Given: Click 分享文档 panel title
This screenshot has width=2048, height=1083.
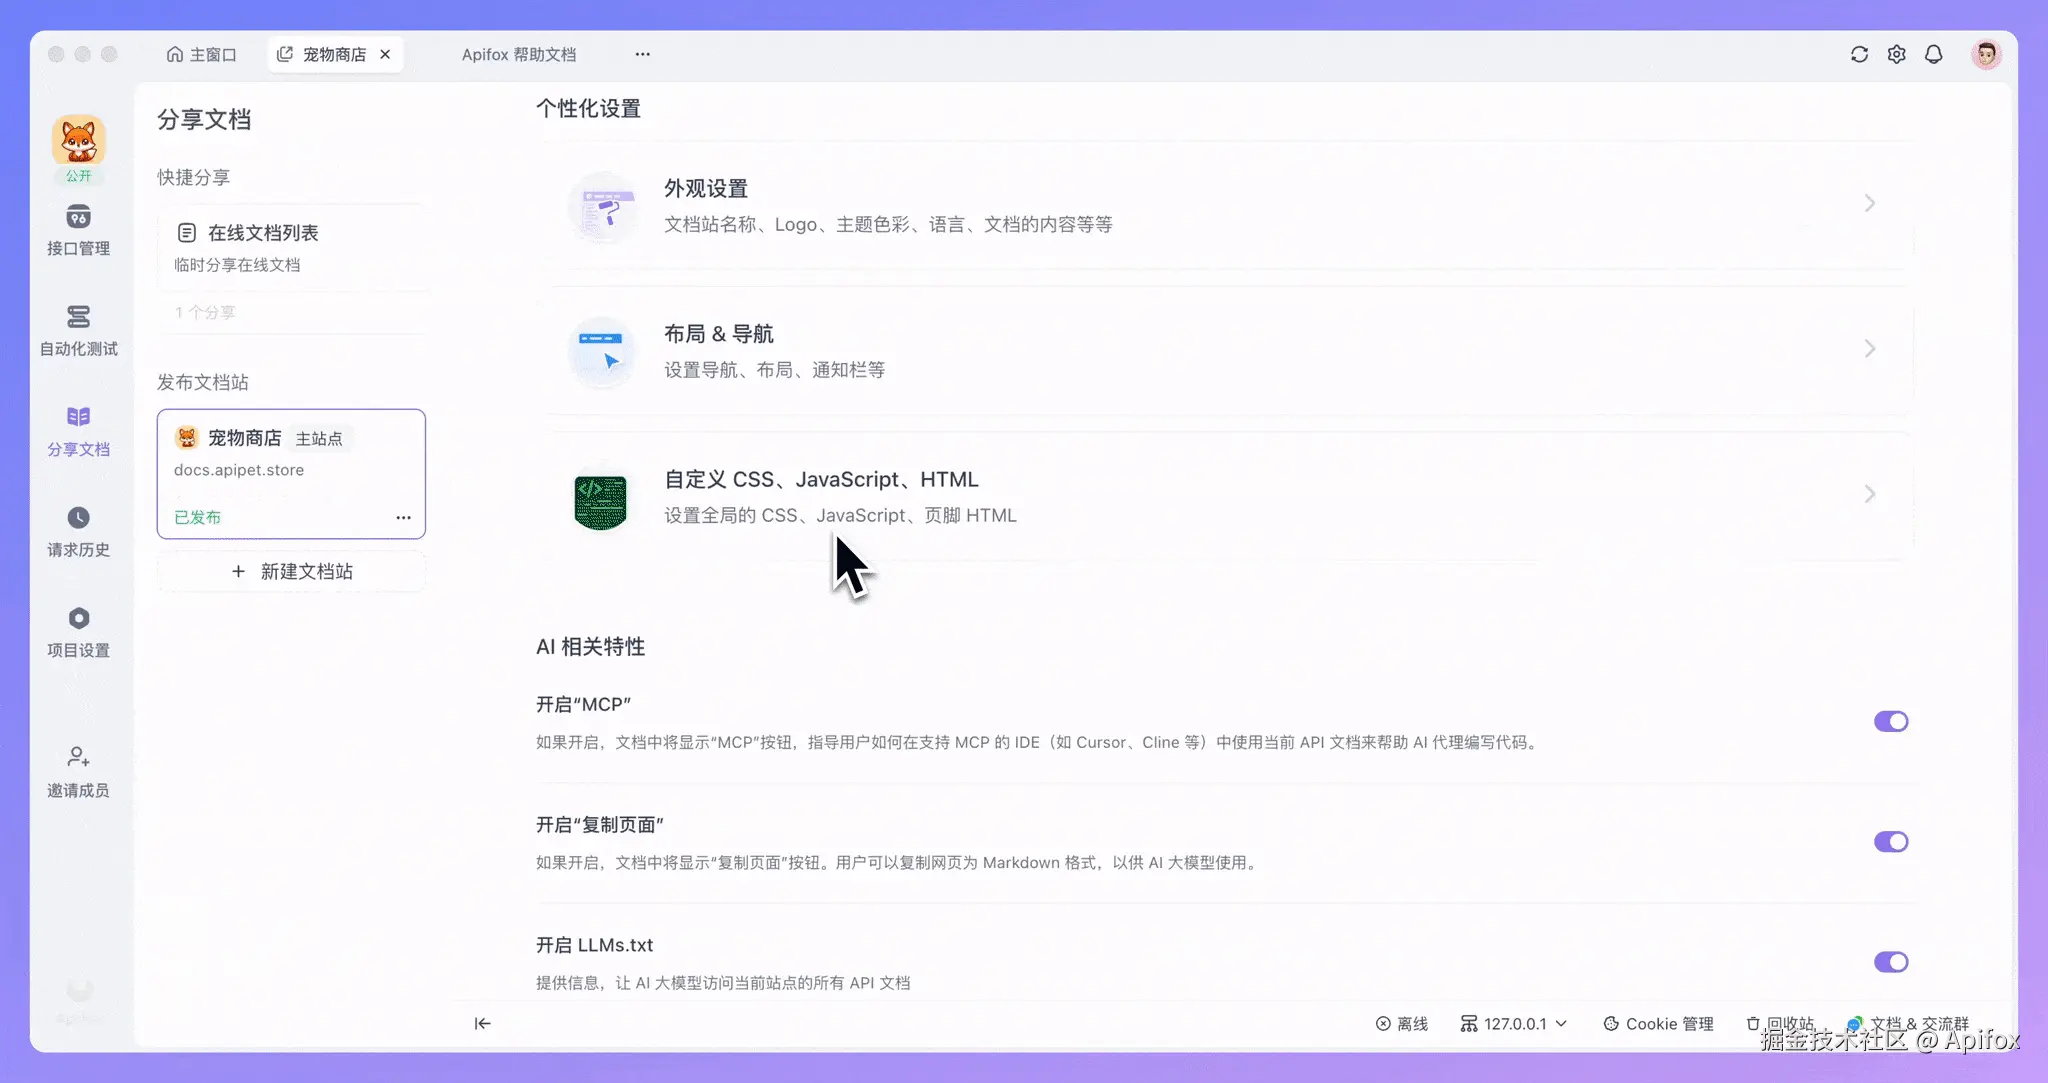Looking at the screenshot, I should click(204, 119).
